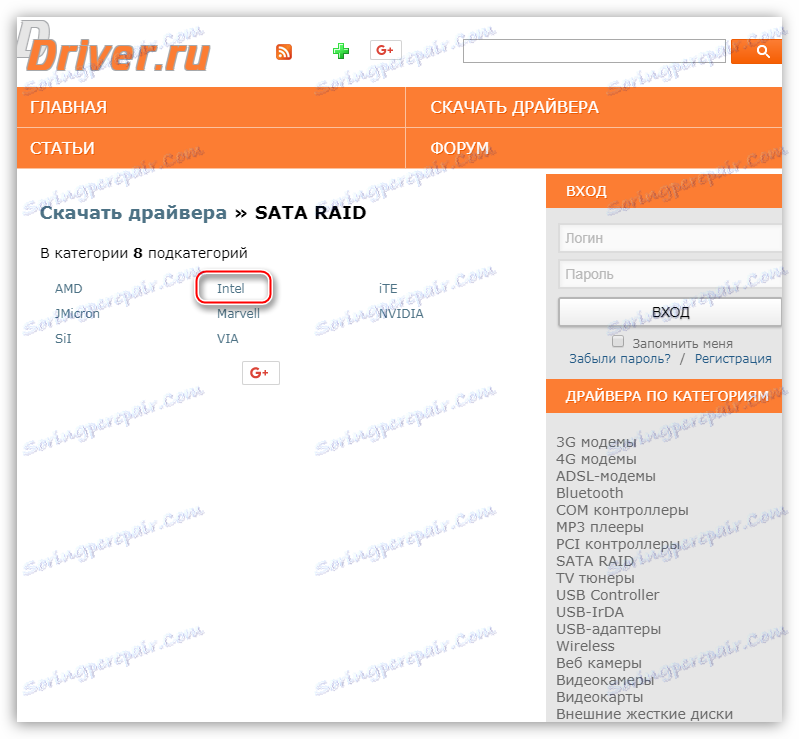This screenshot has width=799, height=739.
Task: Click the Пароль input field
Action: (670, 274)
